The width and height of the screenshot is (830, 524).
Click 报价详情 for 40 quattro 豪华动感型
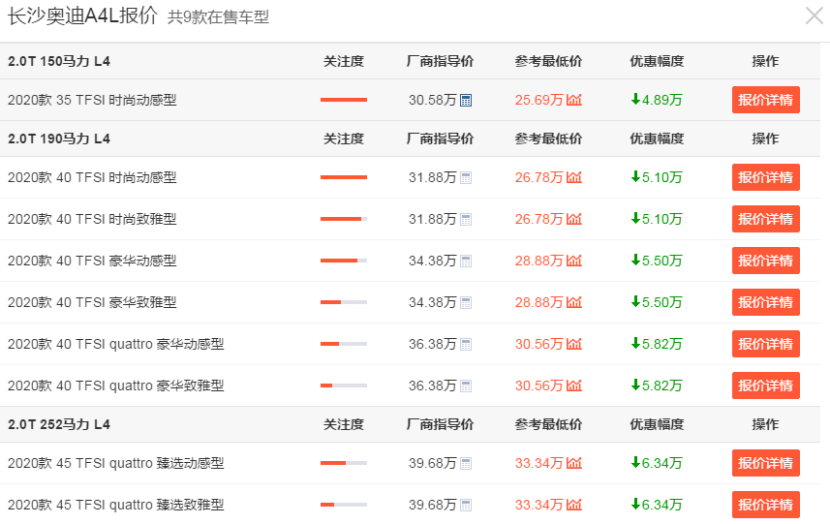[x=765, y=344]
